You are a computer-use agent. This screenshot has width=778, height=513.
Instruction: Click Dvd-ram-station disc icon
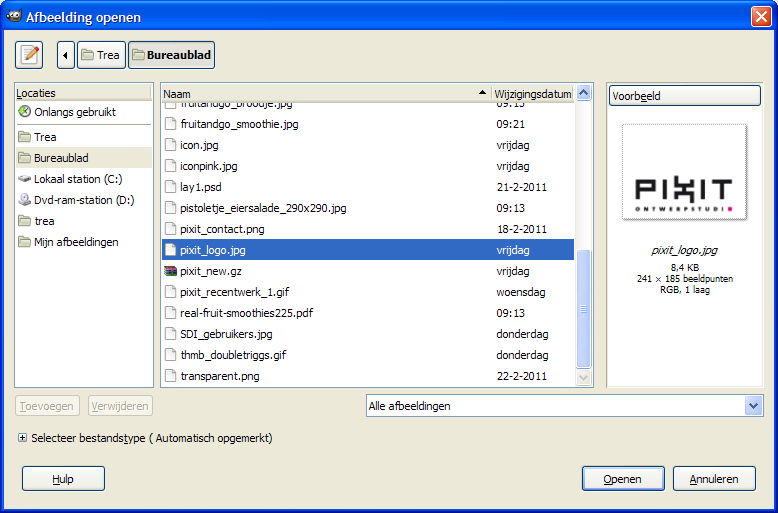(24, 199)
